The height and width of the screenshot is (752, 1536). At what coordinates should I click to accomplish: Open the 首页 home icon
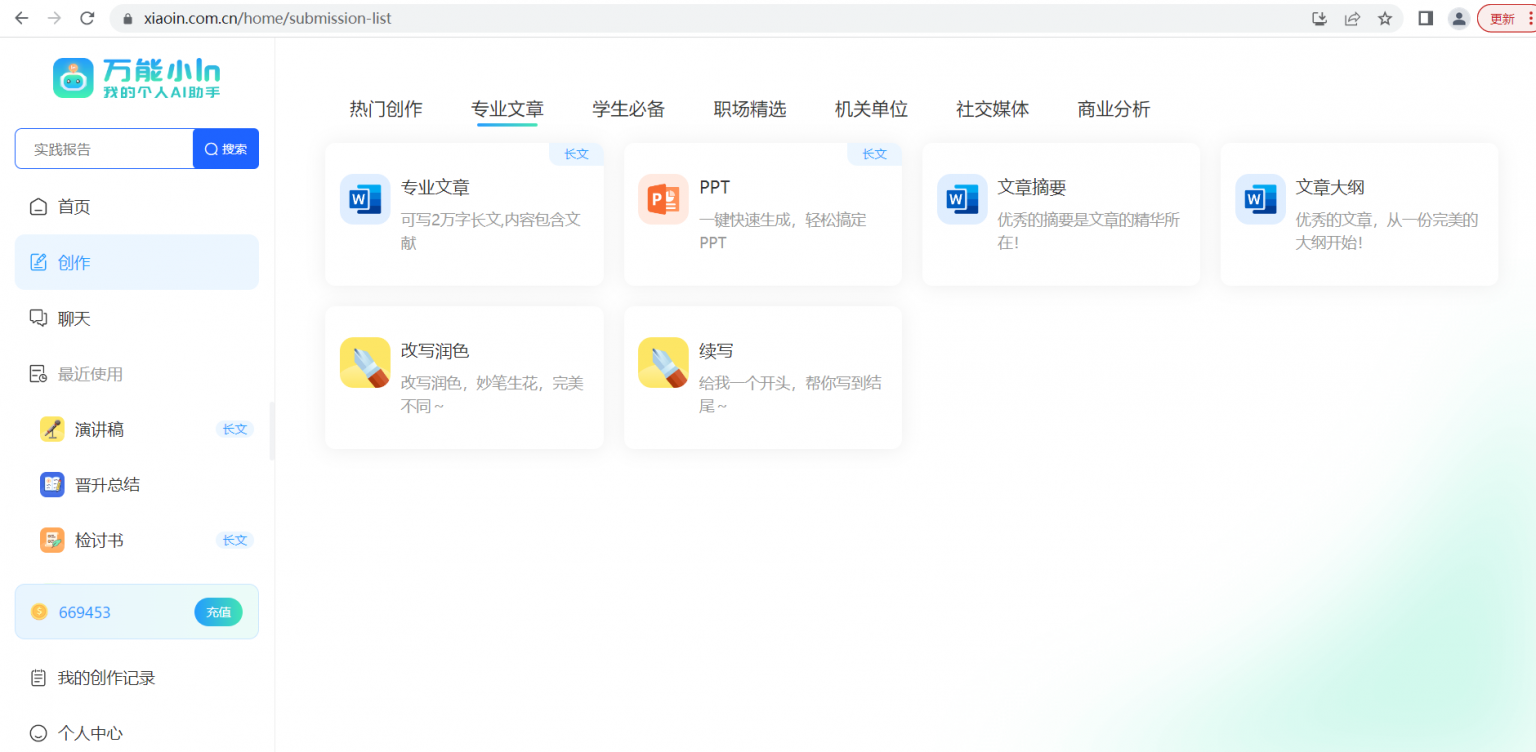[x=38, y=207]
